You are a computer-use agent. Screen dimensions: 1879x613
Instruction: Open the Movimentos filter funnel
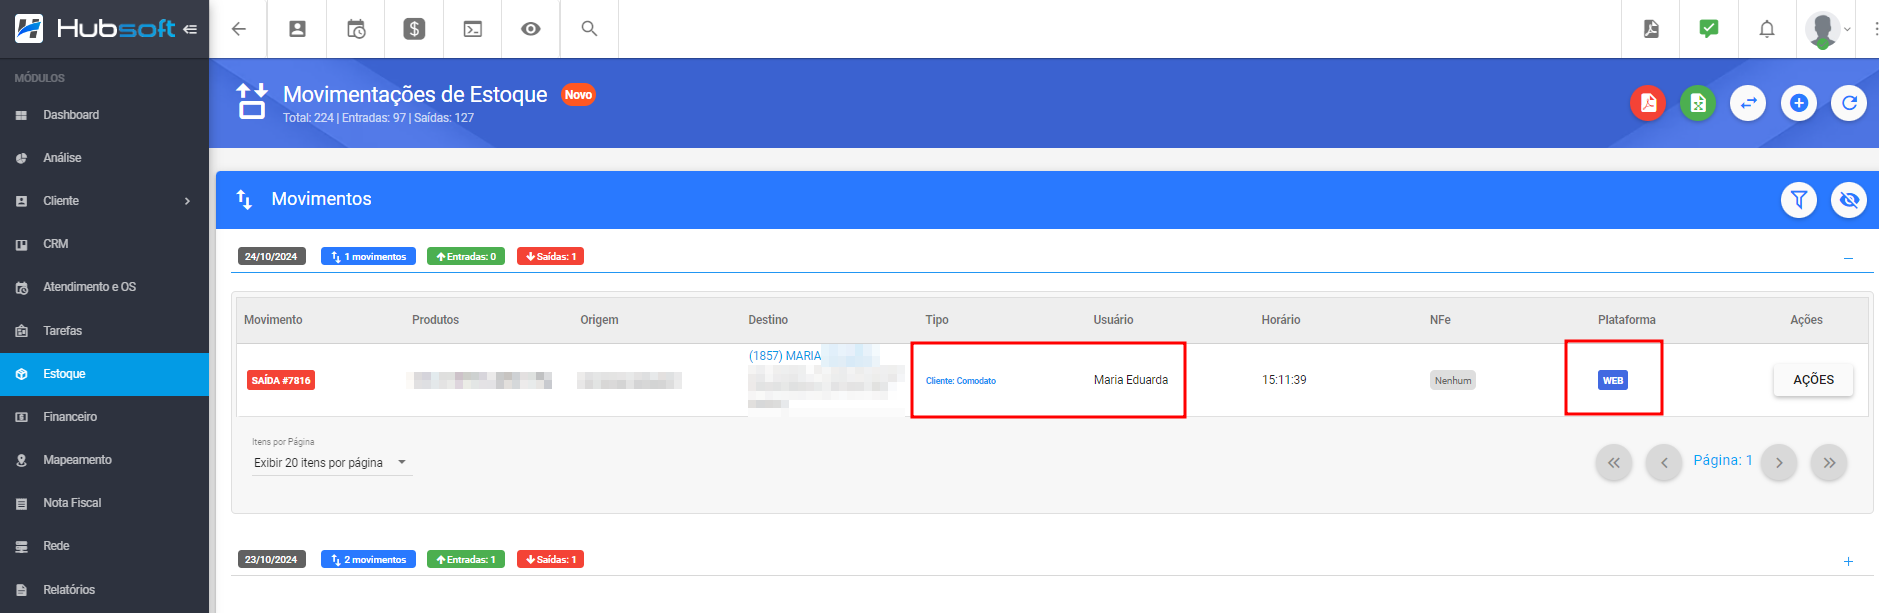1799,200
